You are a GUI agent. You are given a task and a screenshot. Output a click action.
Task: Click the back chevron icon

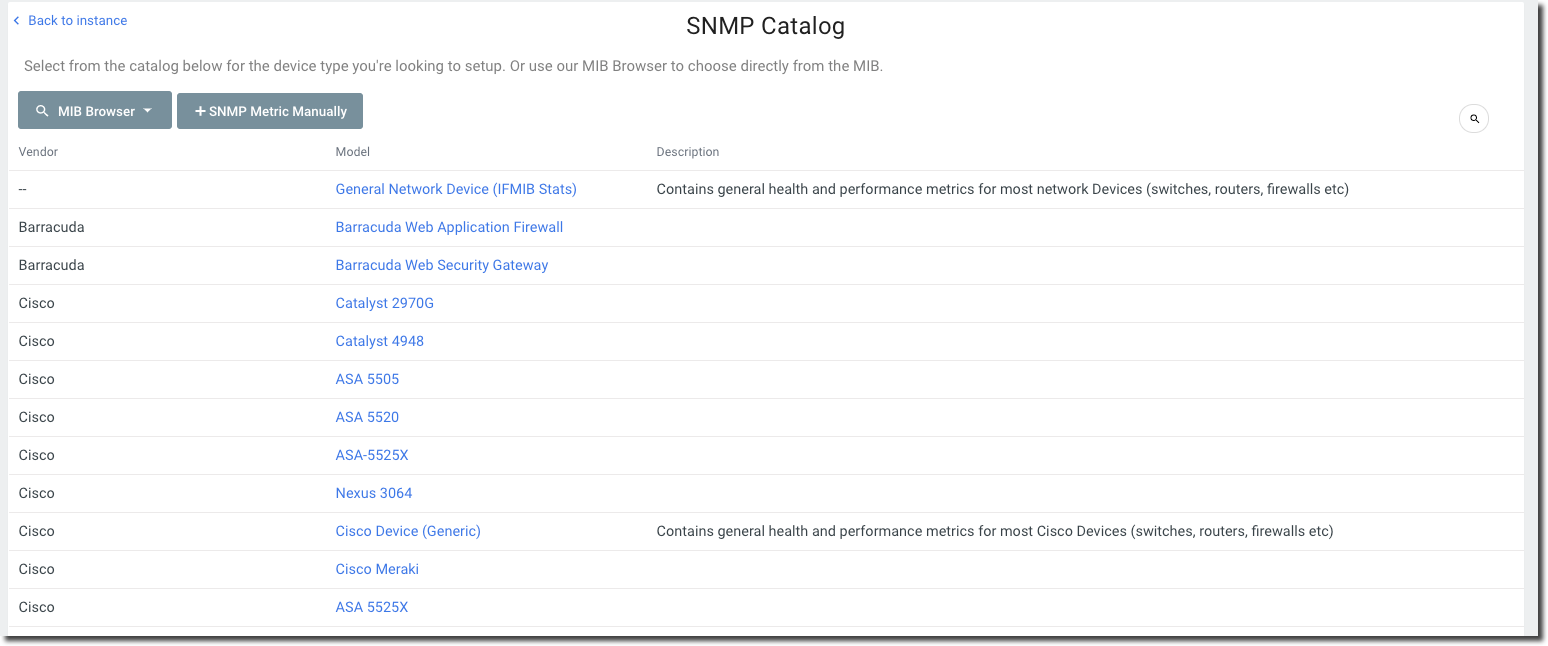[x=16, y=20]
